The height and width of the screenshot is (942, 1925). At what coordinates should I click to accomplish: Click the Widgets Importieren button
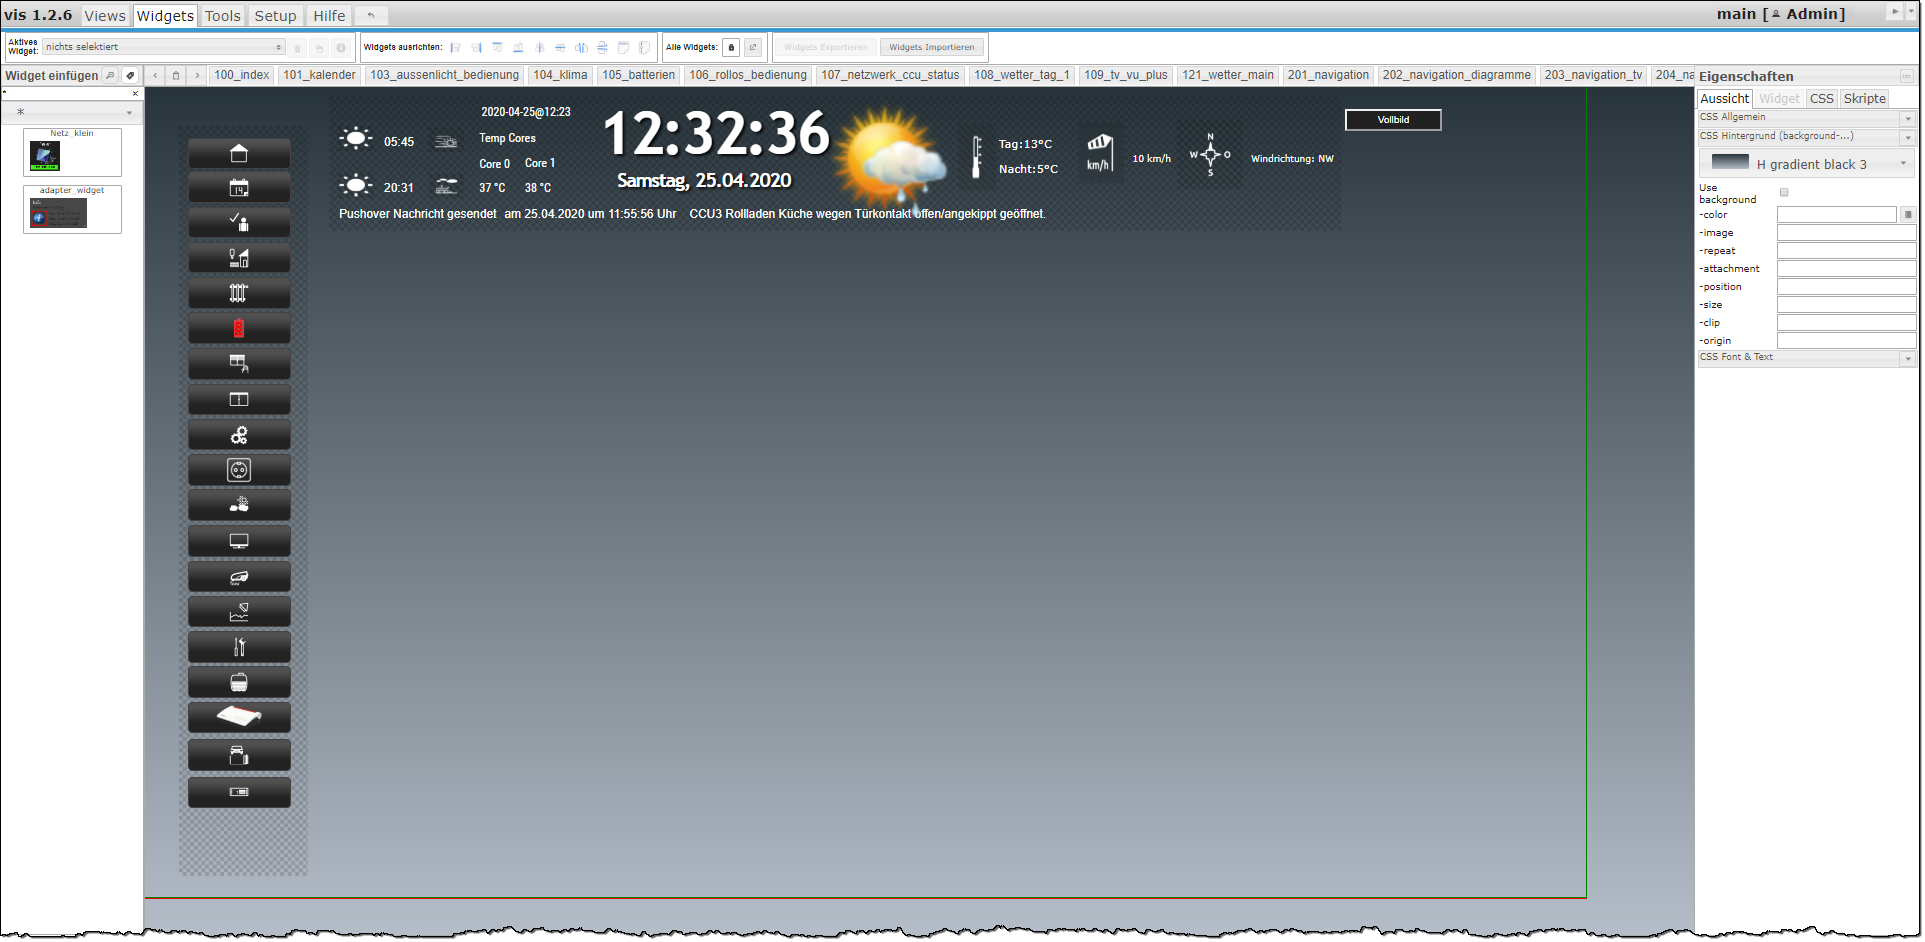(931, 47)
